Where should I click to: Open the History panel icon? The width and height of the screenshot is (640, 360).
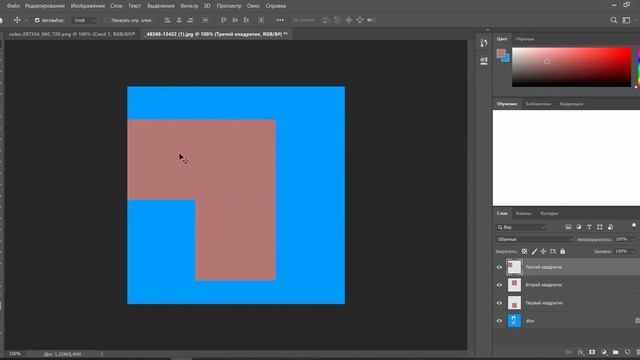tap(484, 43)
